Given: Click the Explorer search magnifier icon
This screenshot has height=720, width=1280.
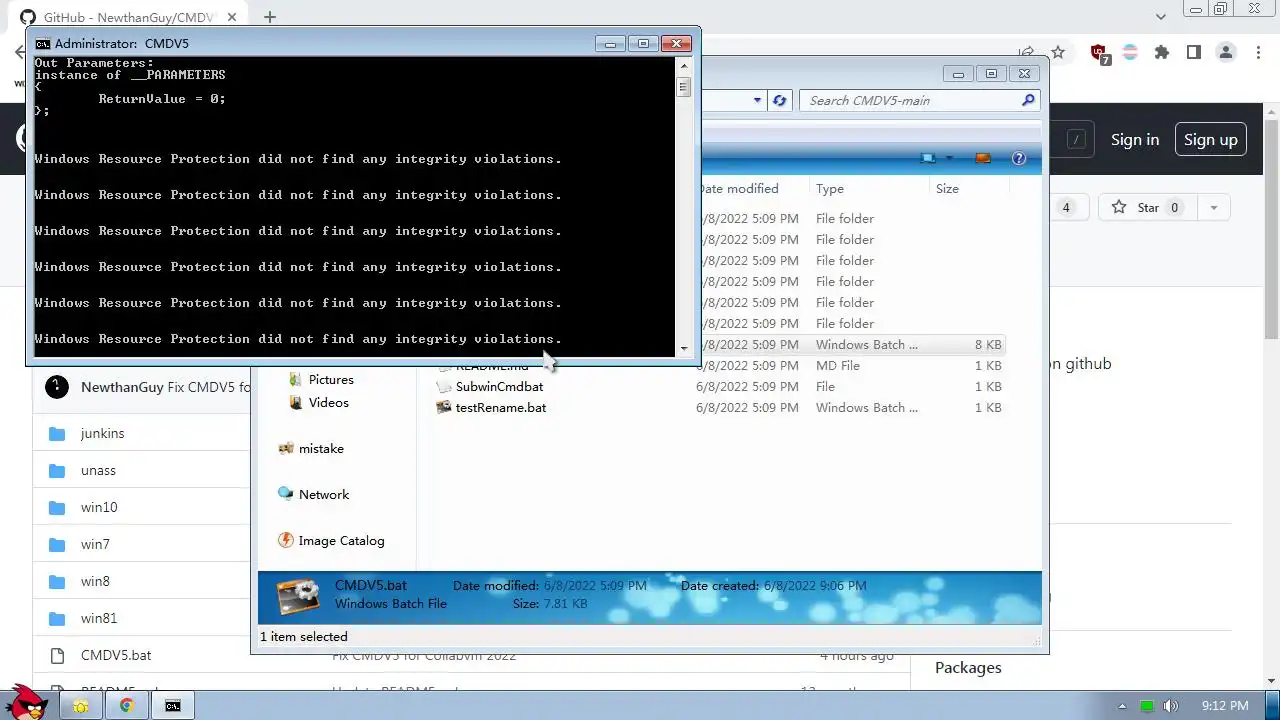Looking at the screenshot, I should [1028, 100].
